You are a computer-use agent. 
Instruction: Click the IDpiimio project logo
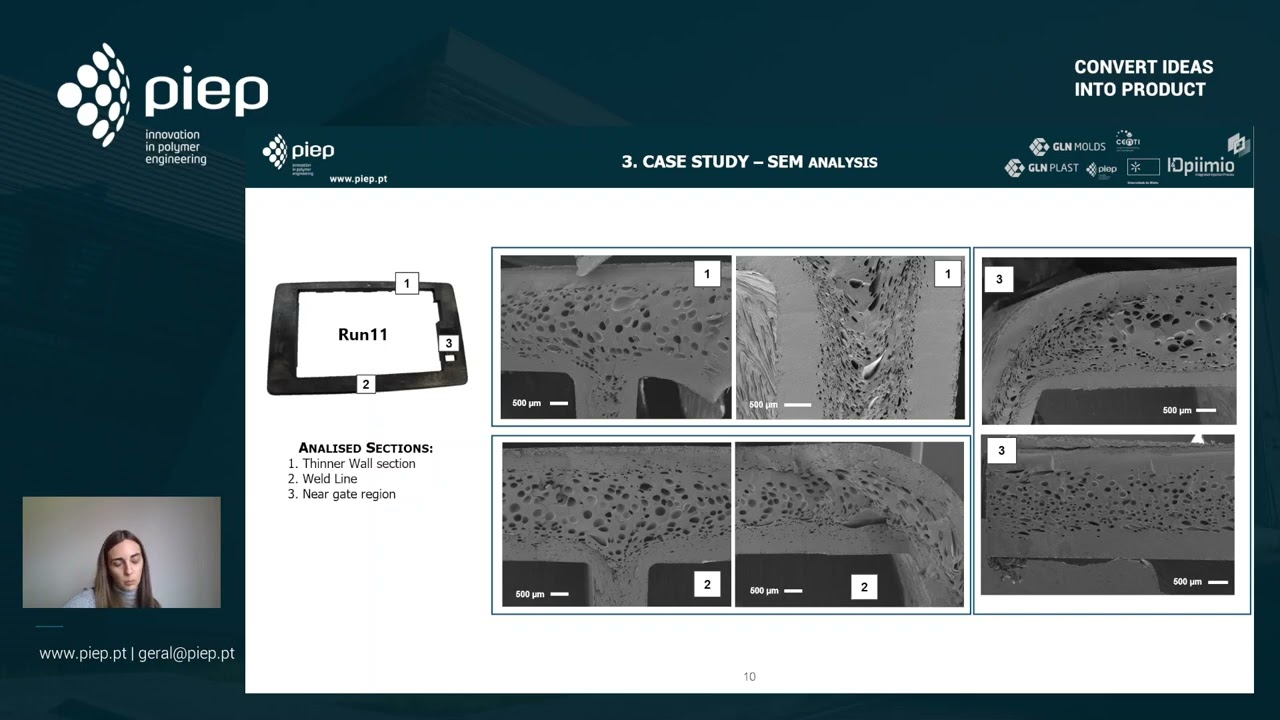tap(1201, 167)
